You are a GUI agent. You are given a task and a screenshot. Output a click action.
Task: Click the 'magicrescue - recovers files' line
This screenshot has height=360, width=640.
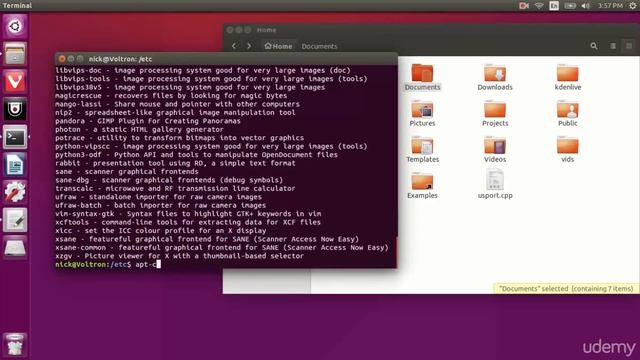pos(171,96)
